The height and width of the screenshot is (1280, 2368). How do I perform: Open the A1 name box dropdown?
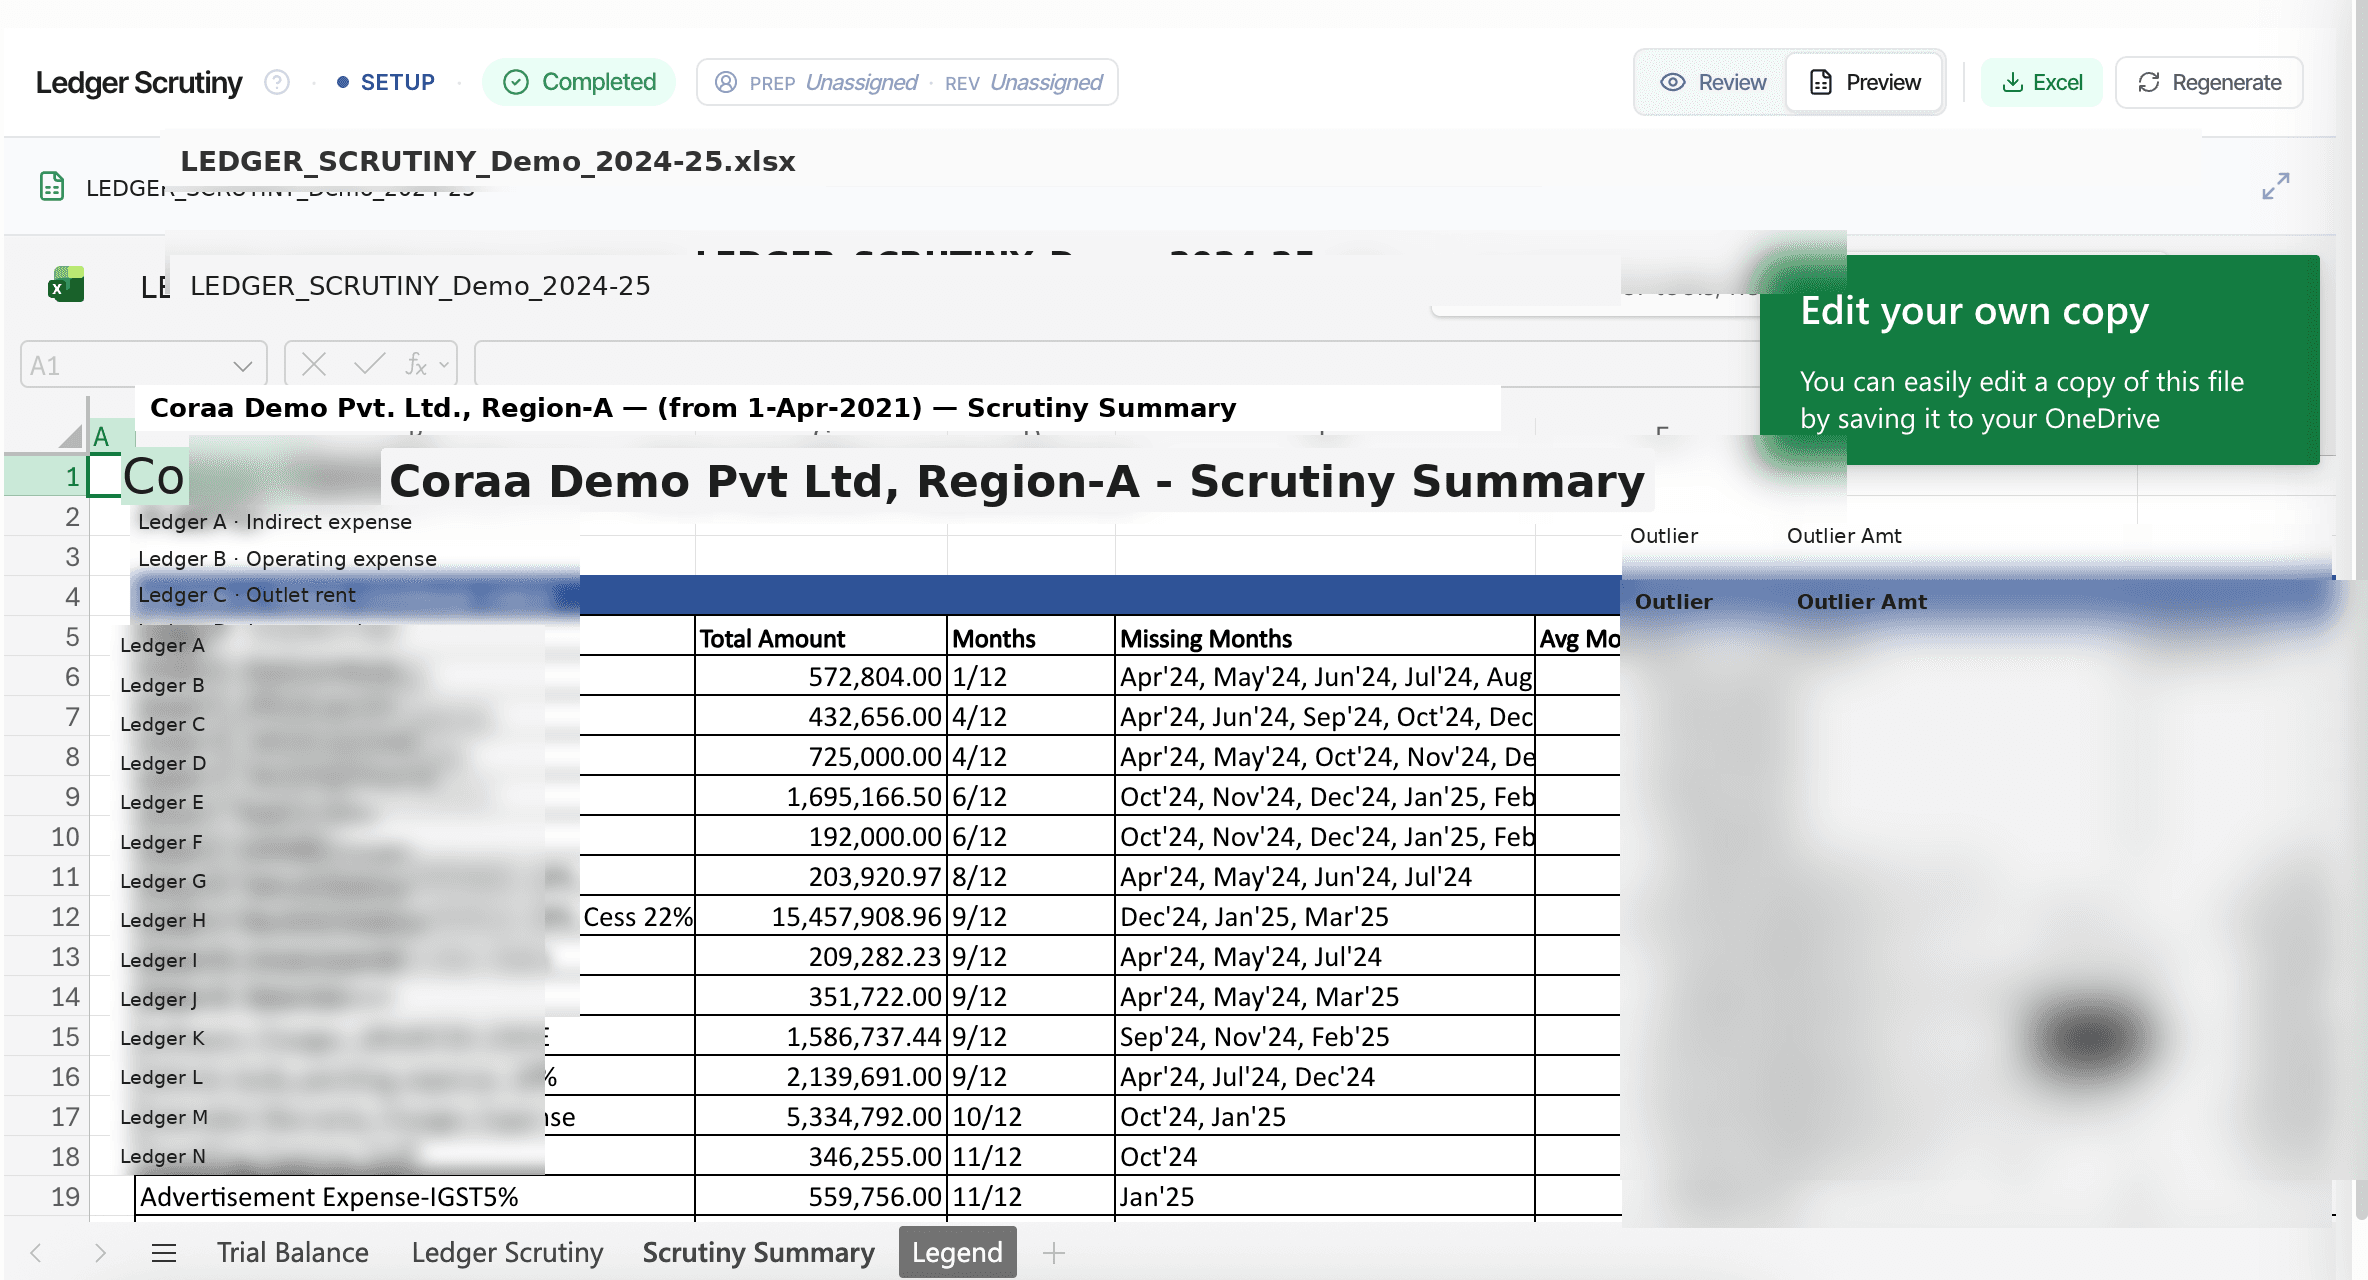[242, 366]
